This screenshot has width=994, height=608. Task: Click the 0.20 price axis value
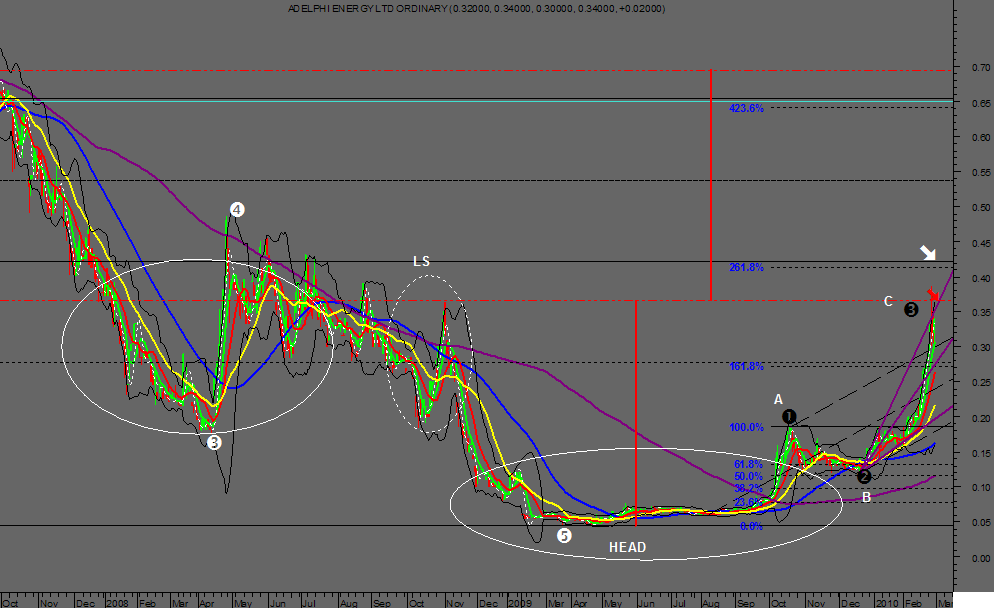point(981,418)
